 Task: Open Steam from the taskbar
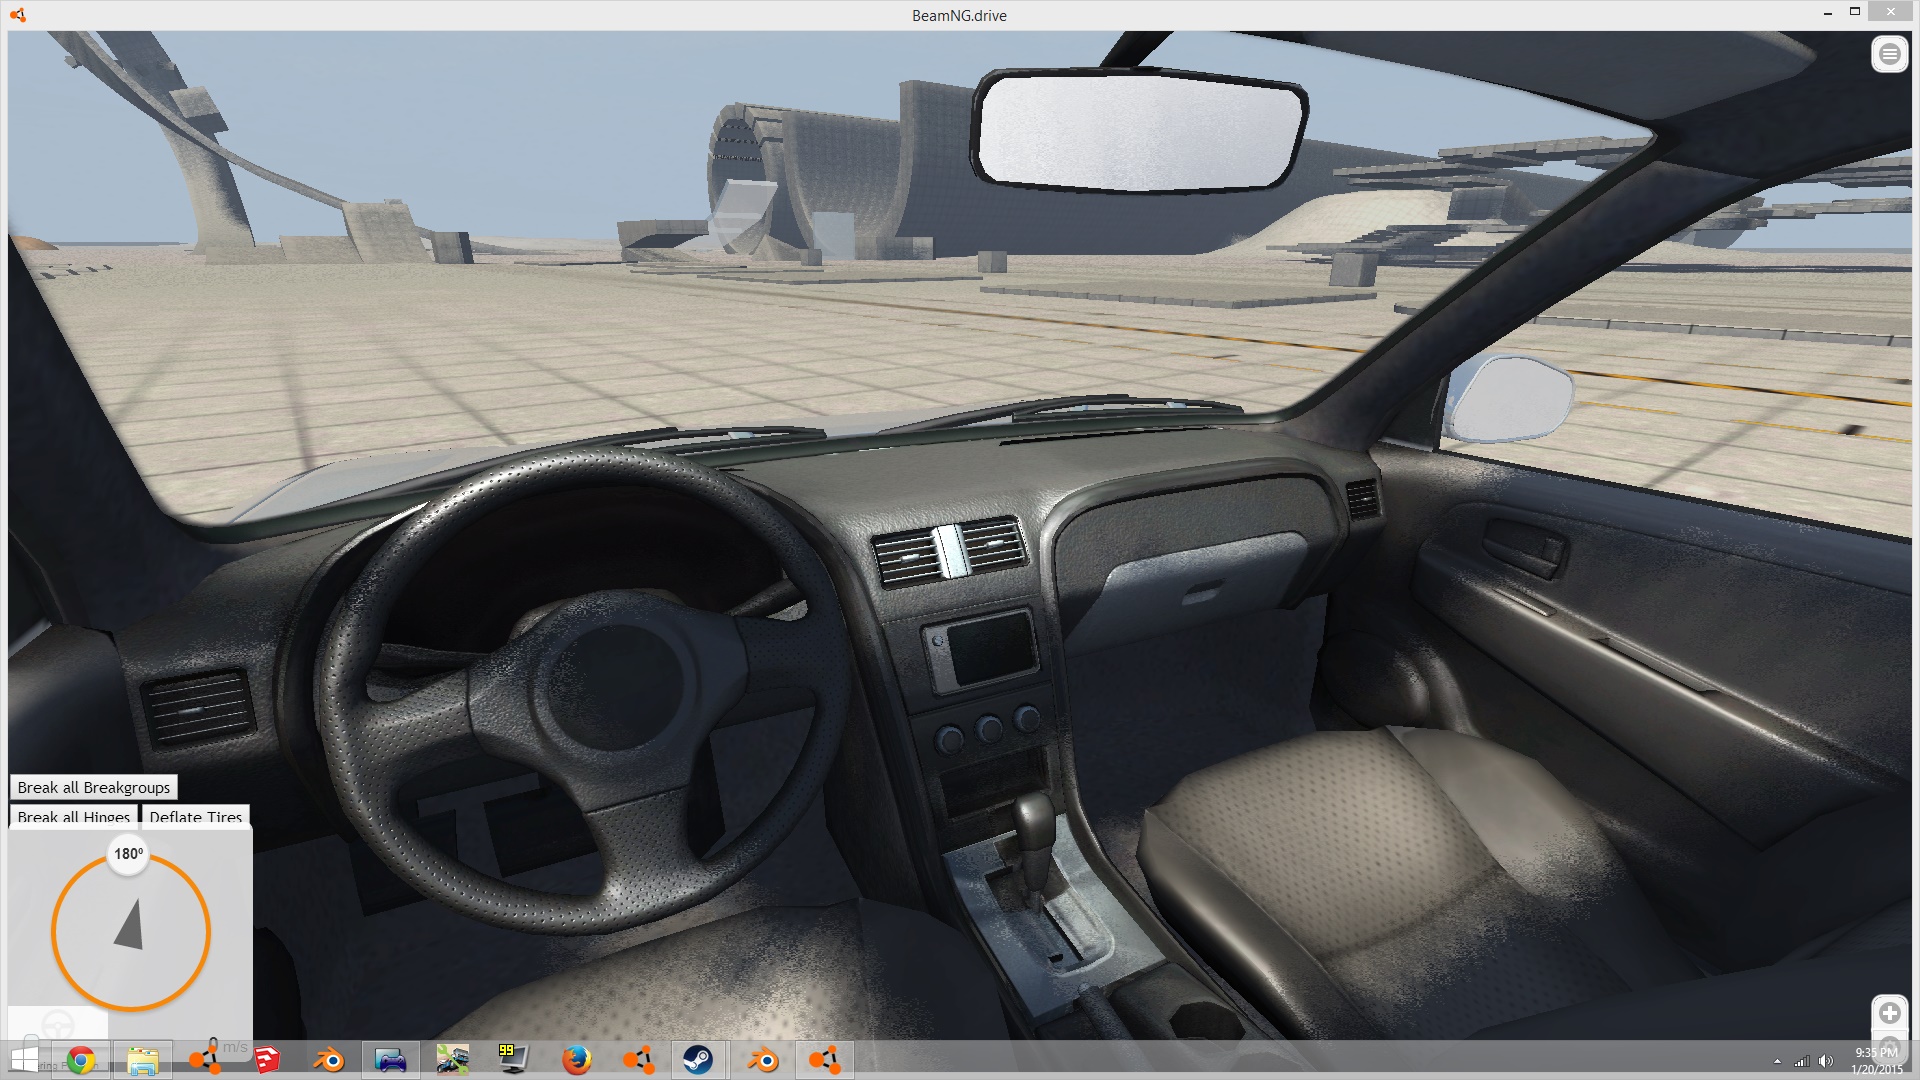coord(698,1060)
